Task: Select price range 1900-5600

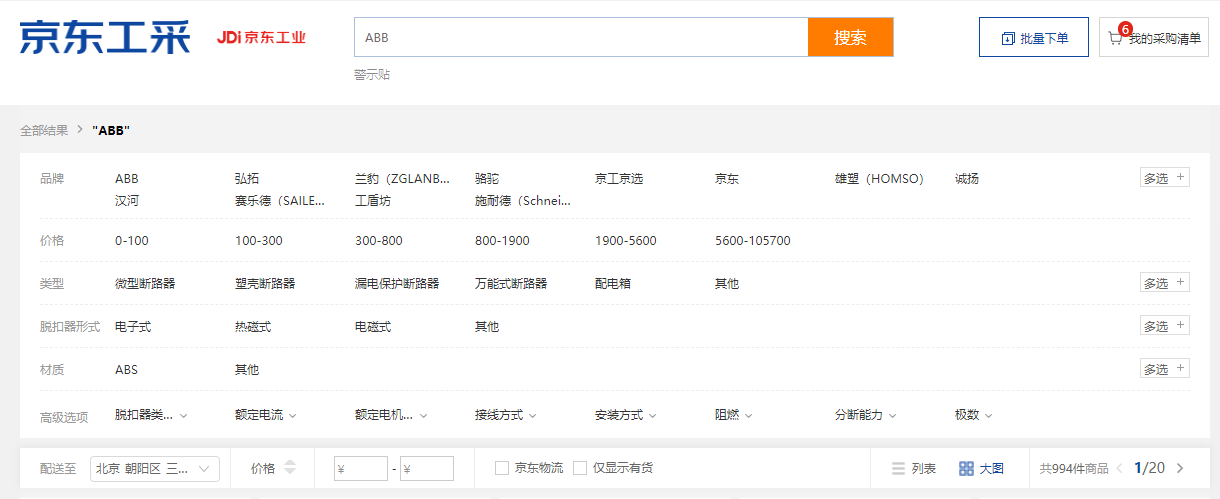Action: pyautogui.click(x=626, y=241)
